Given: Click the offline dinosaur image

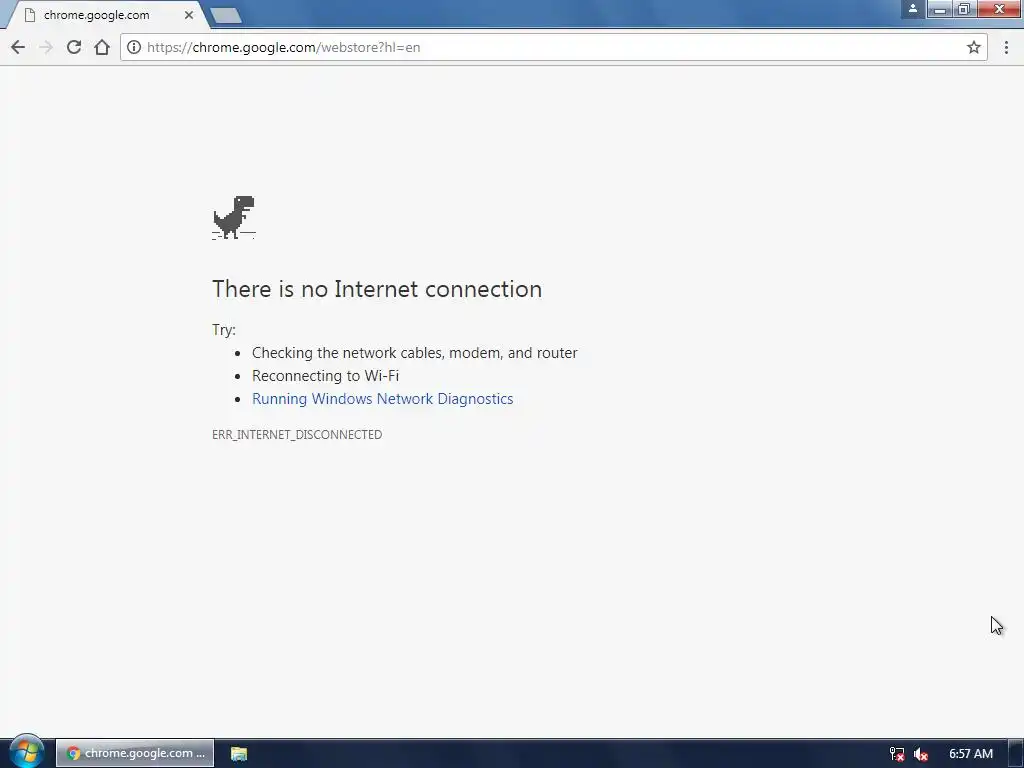Looking at the screenshot, I should coord(234,217).
